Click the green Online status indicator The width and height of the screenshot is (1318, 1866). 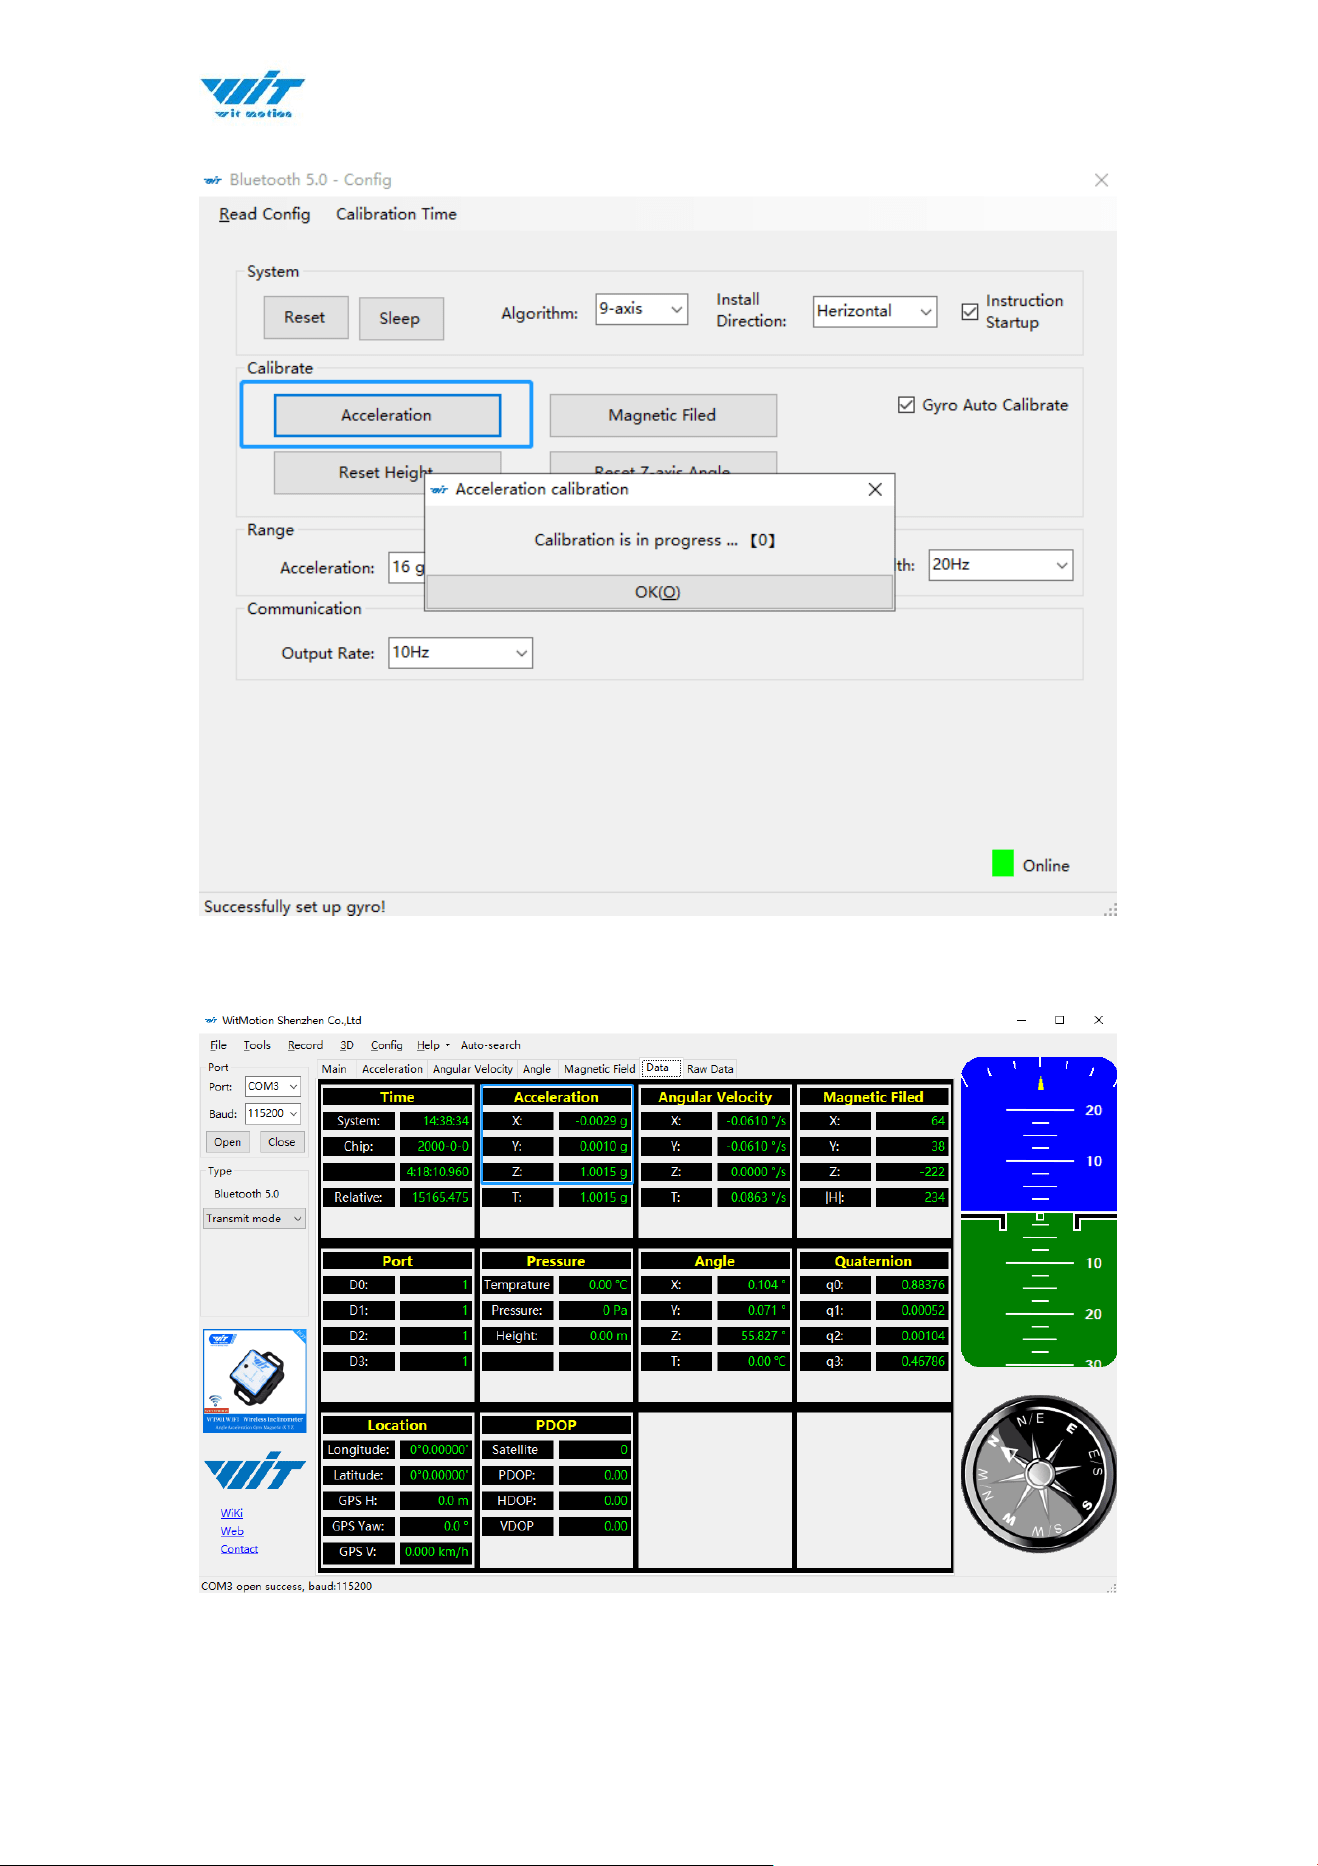(1002, 863)
